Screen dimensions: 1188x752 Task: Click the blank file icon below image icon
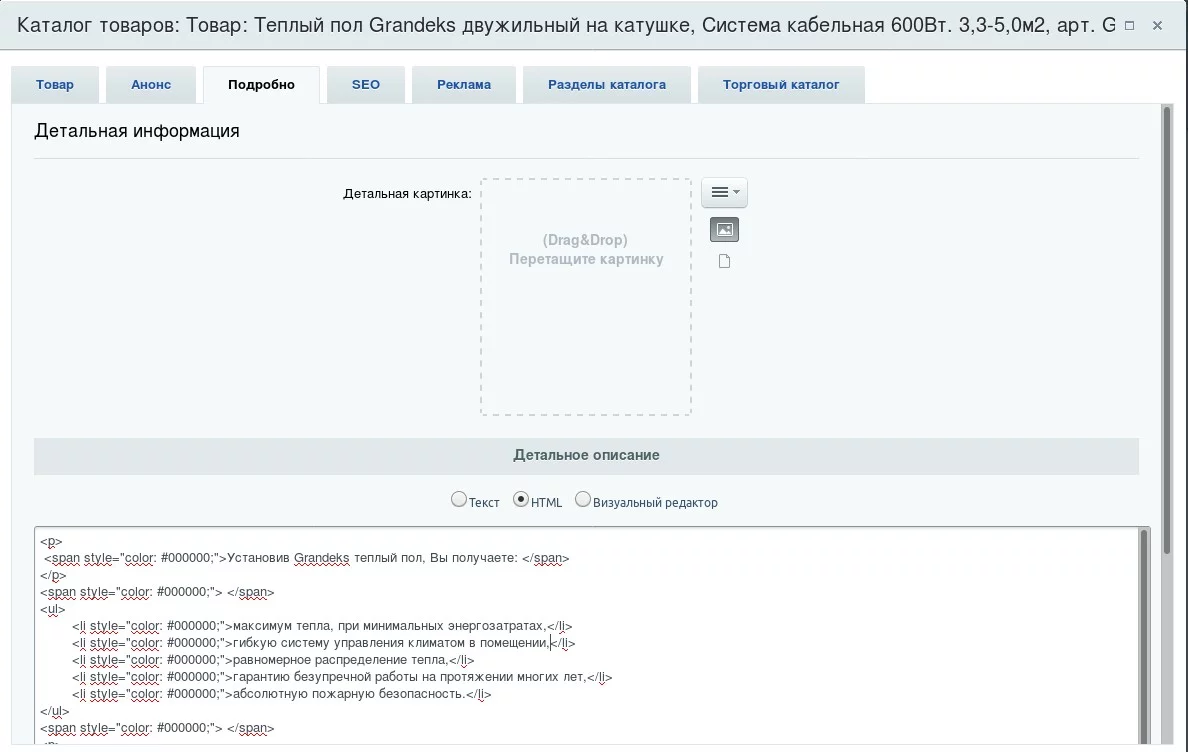tap(724, 262)
